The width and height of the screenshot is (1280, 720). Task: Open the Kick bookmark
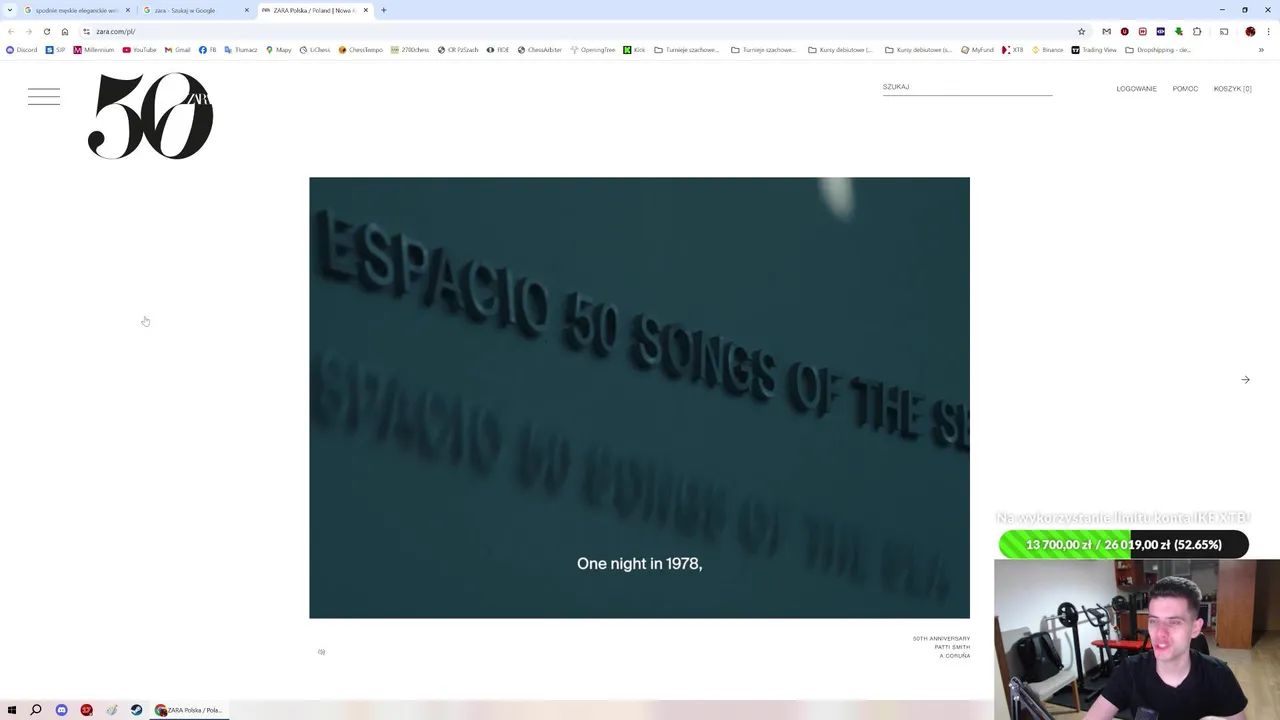[634, 50]
